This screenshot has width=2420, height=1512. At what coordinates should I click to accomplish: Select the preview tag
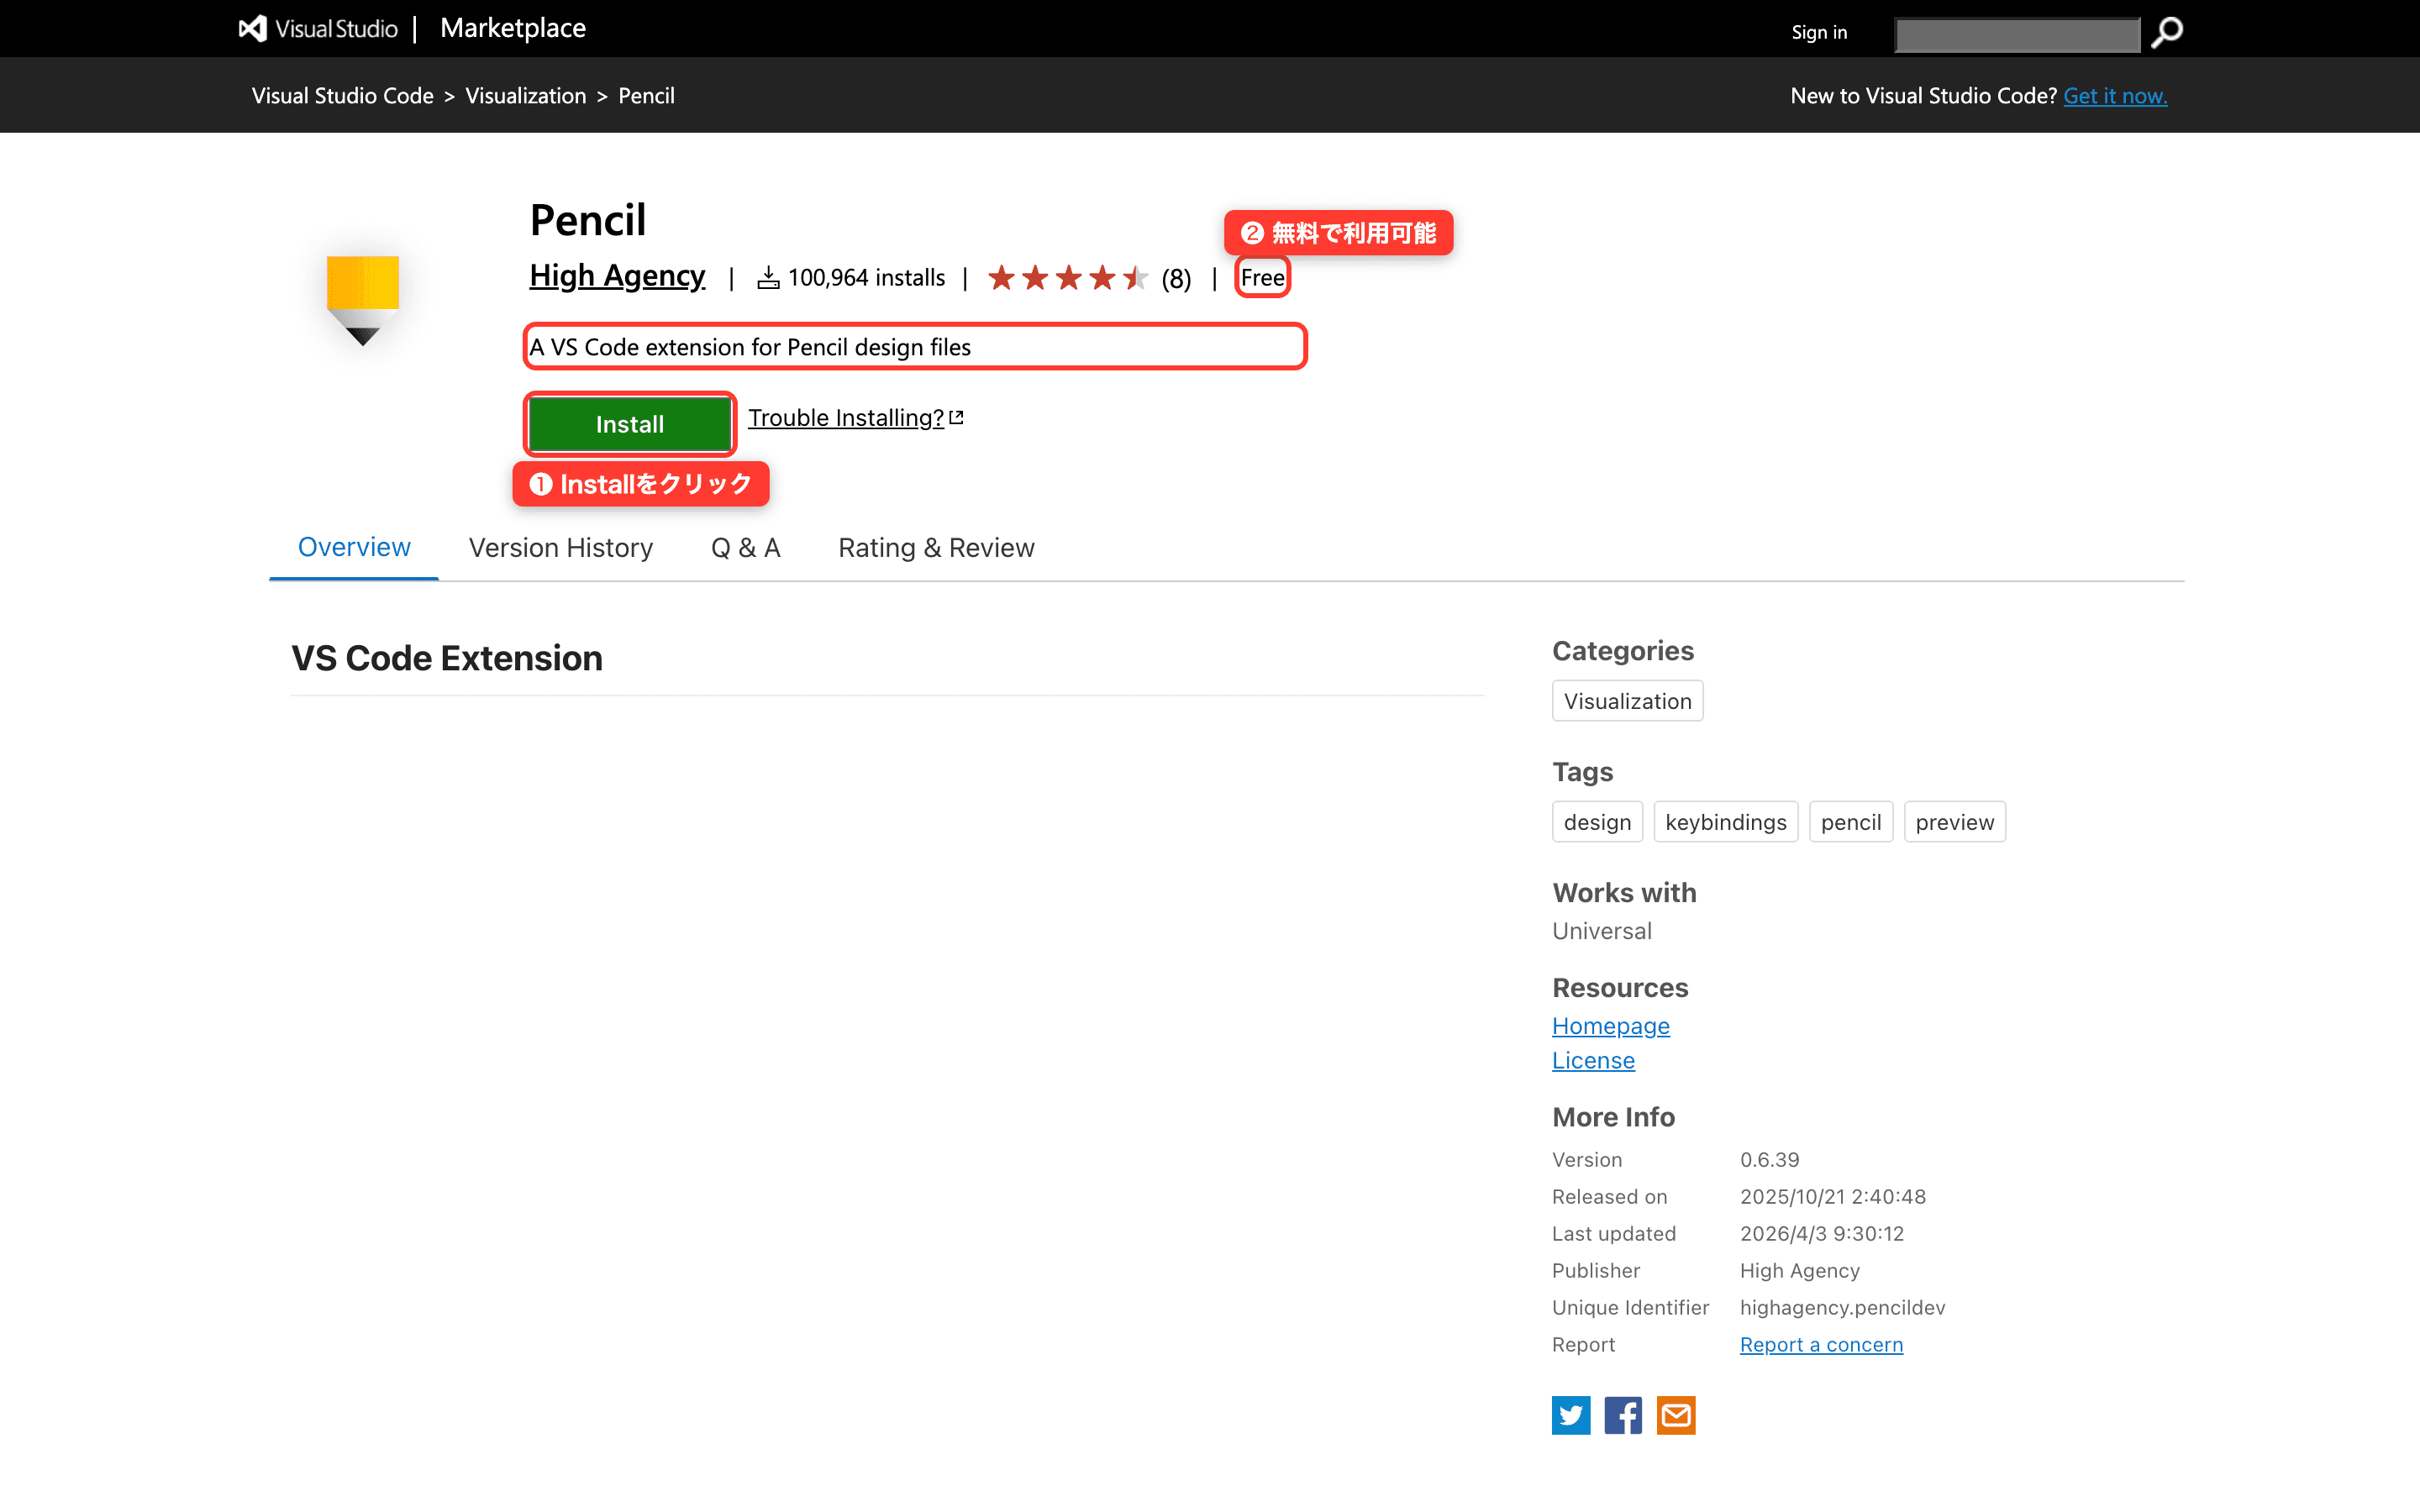click(x=1954, y=822)
